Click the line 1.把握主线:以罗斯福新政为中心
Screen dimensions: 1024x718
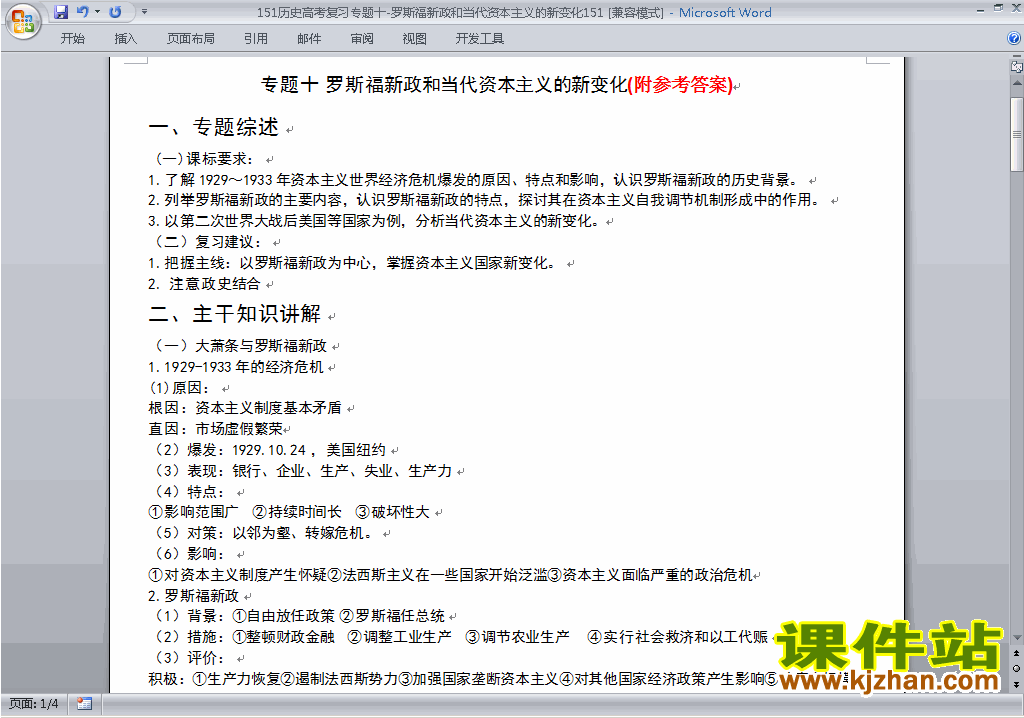(353, 263)
